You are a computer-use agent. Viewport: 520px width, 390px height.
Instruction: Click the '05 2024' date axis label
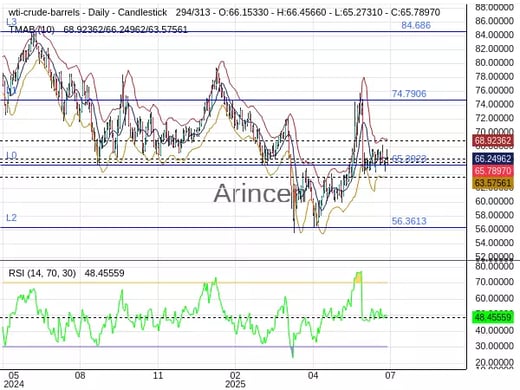[13, 380]
